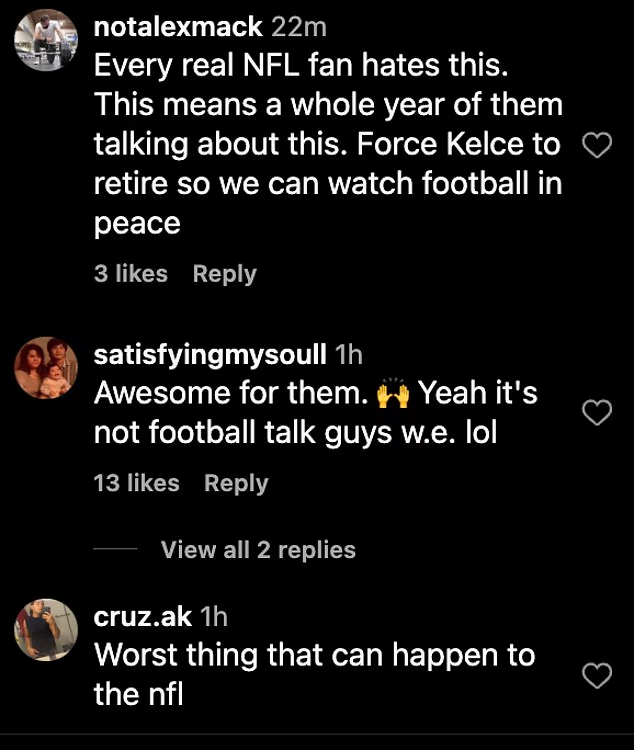Reply to satisfyingmysoull's comment

(x=236, y=484)
